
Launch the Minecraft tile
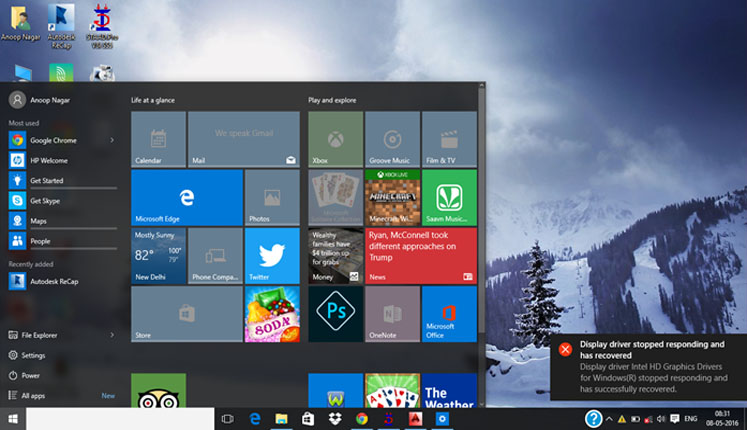coord(393,197)
